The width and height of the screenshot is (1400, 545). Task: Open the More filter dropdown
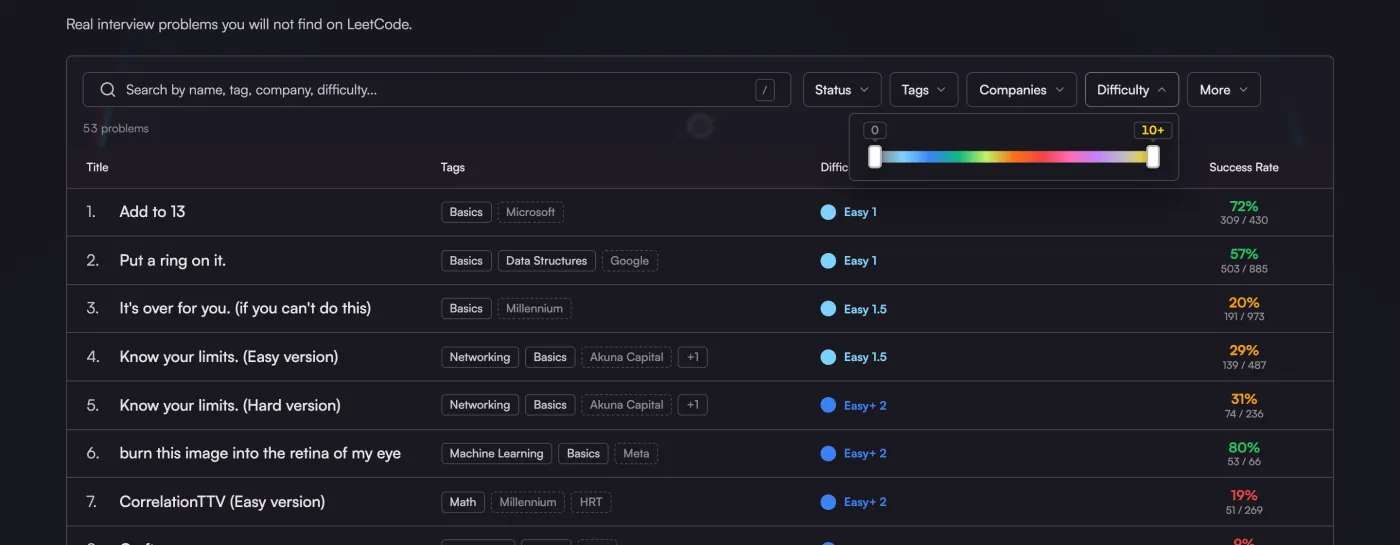[x=1224, y=90]
